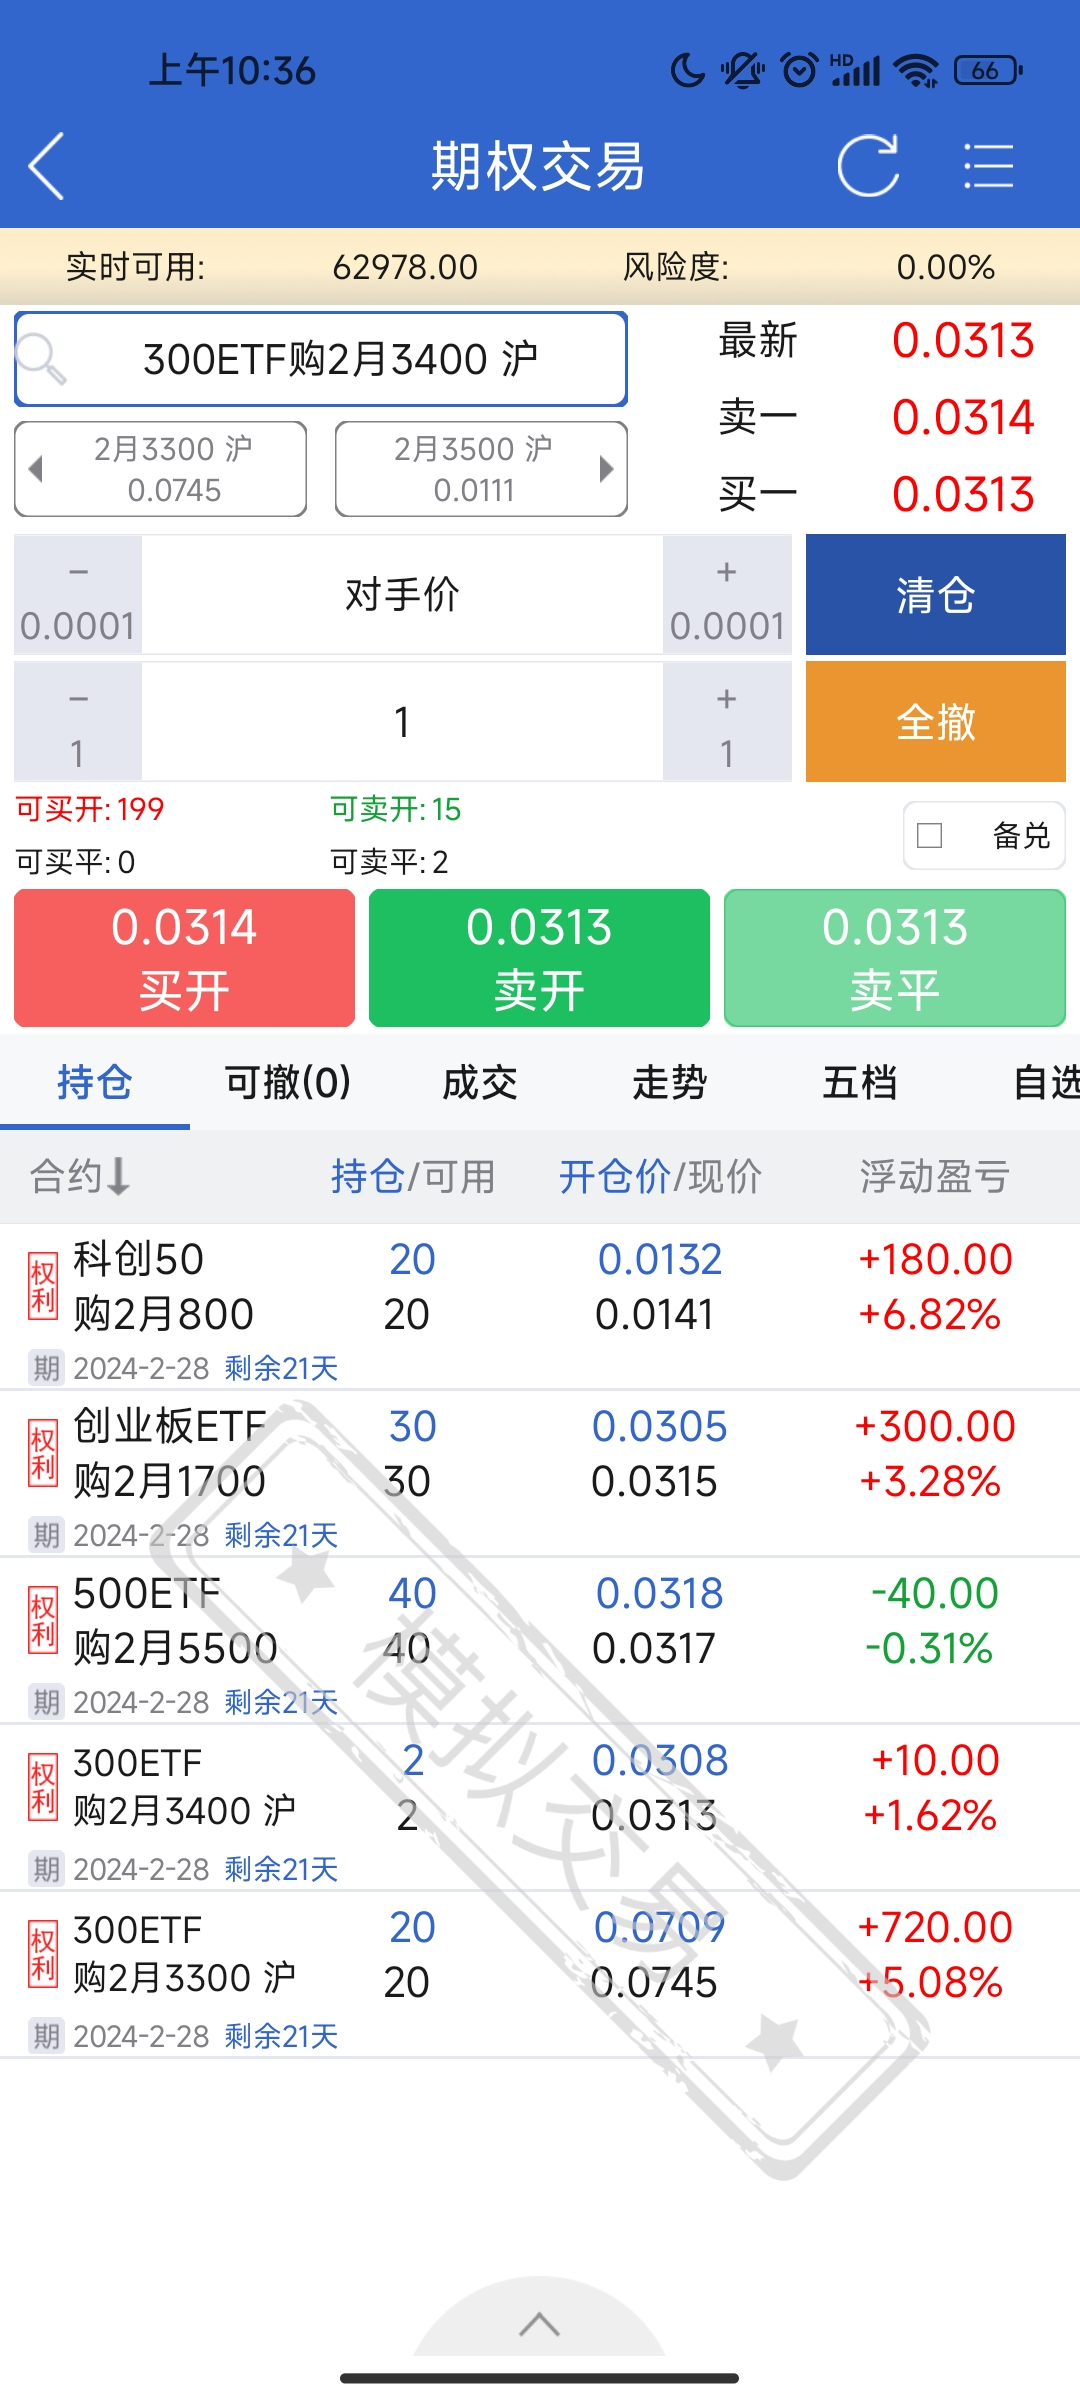Open the list menu icon
The width and height of the screenshot is (1080, 2400).
coord(988,166)
